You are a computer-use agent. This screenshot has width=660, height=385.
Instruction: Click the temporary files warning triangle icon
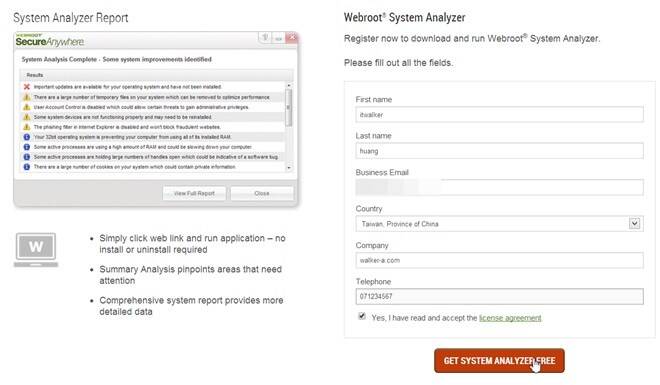tap(27, 97)
